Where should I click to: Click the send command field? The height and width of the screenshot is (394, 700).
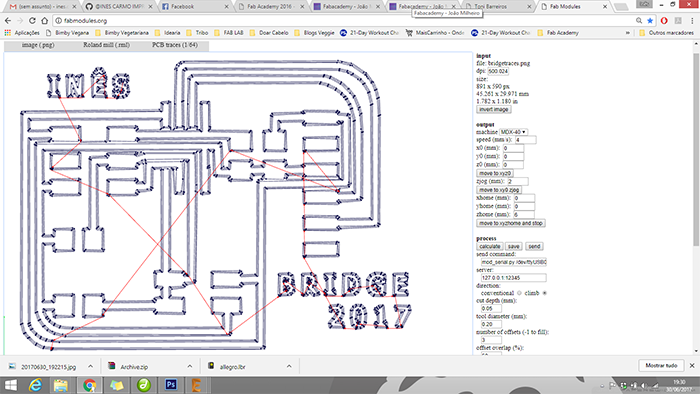pyautogui.click(x=513, y=262)
